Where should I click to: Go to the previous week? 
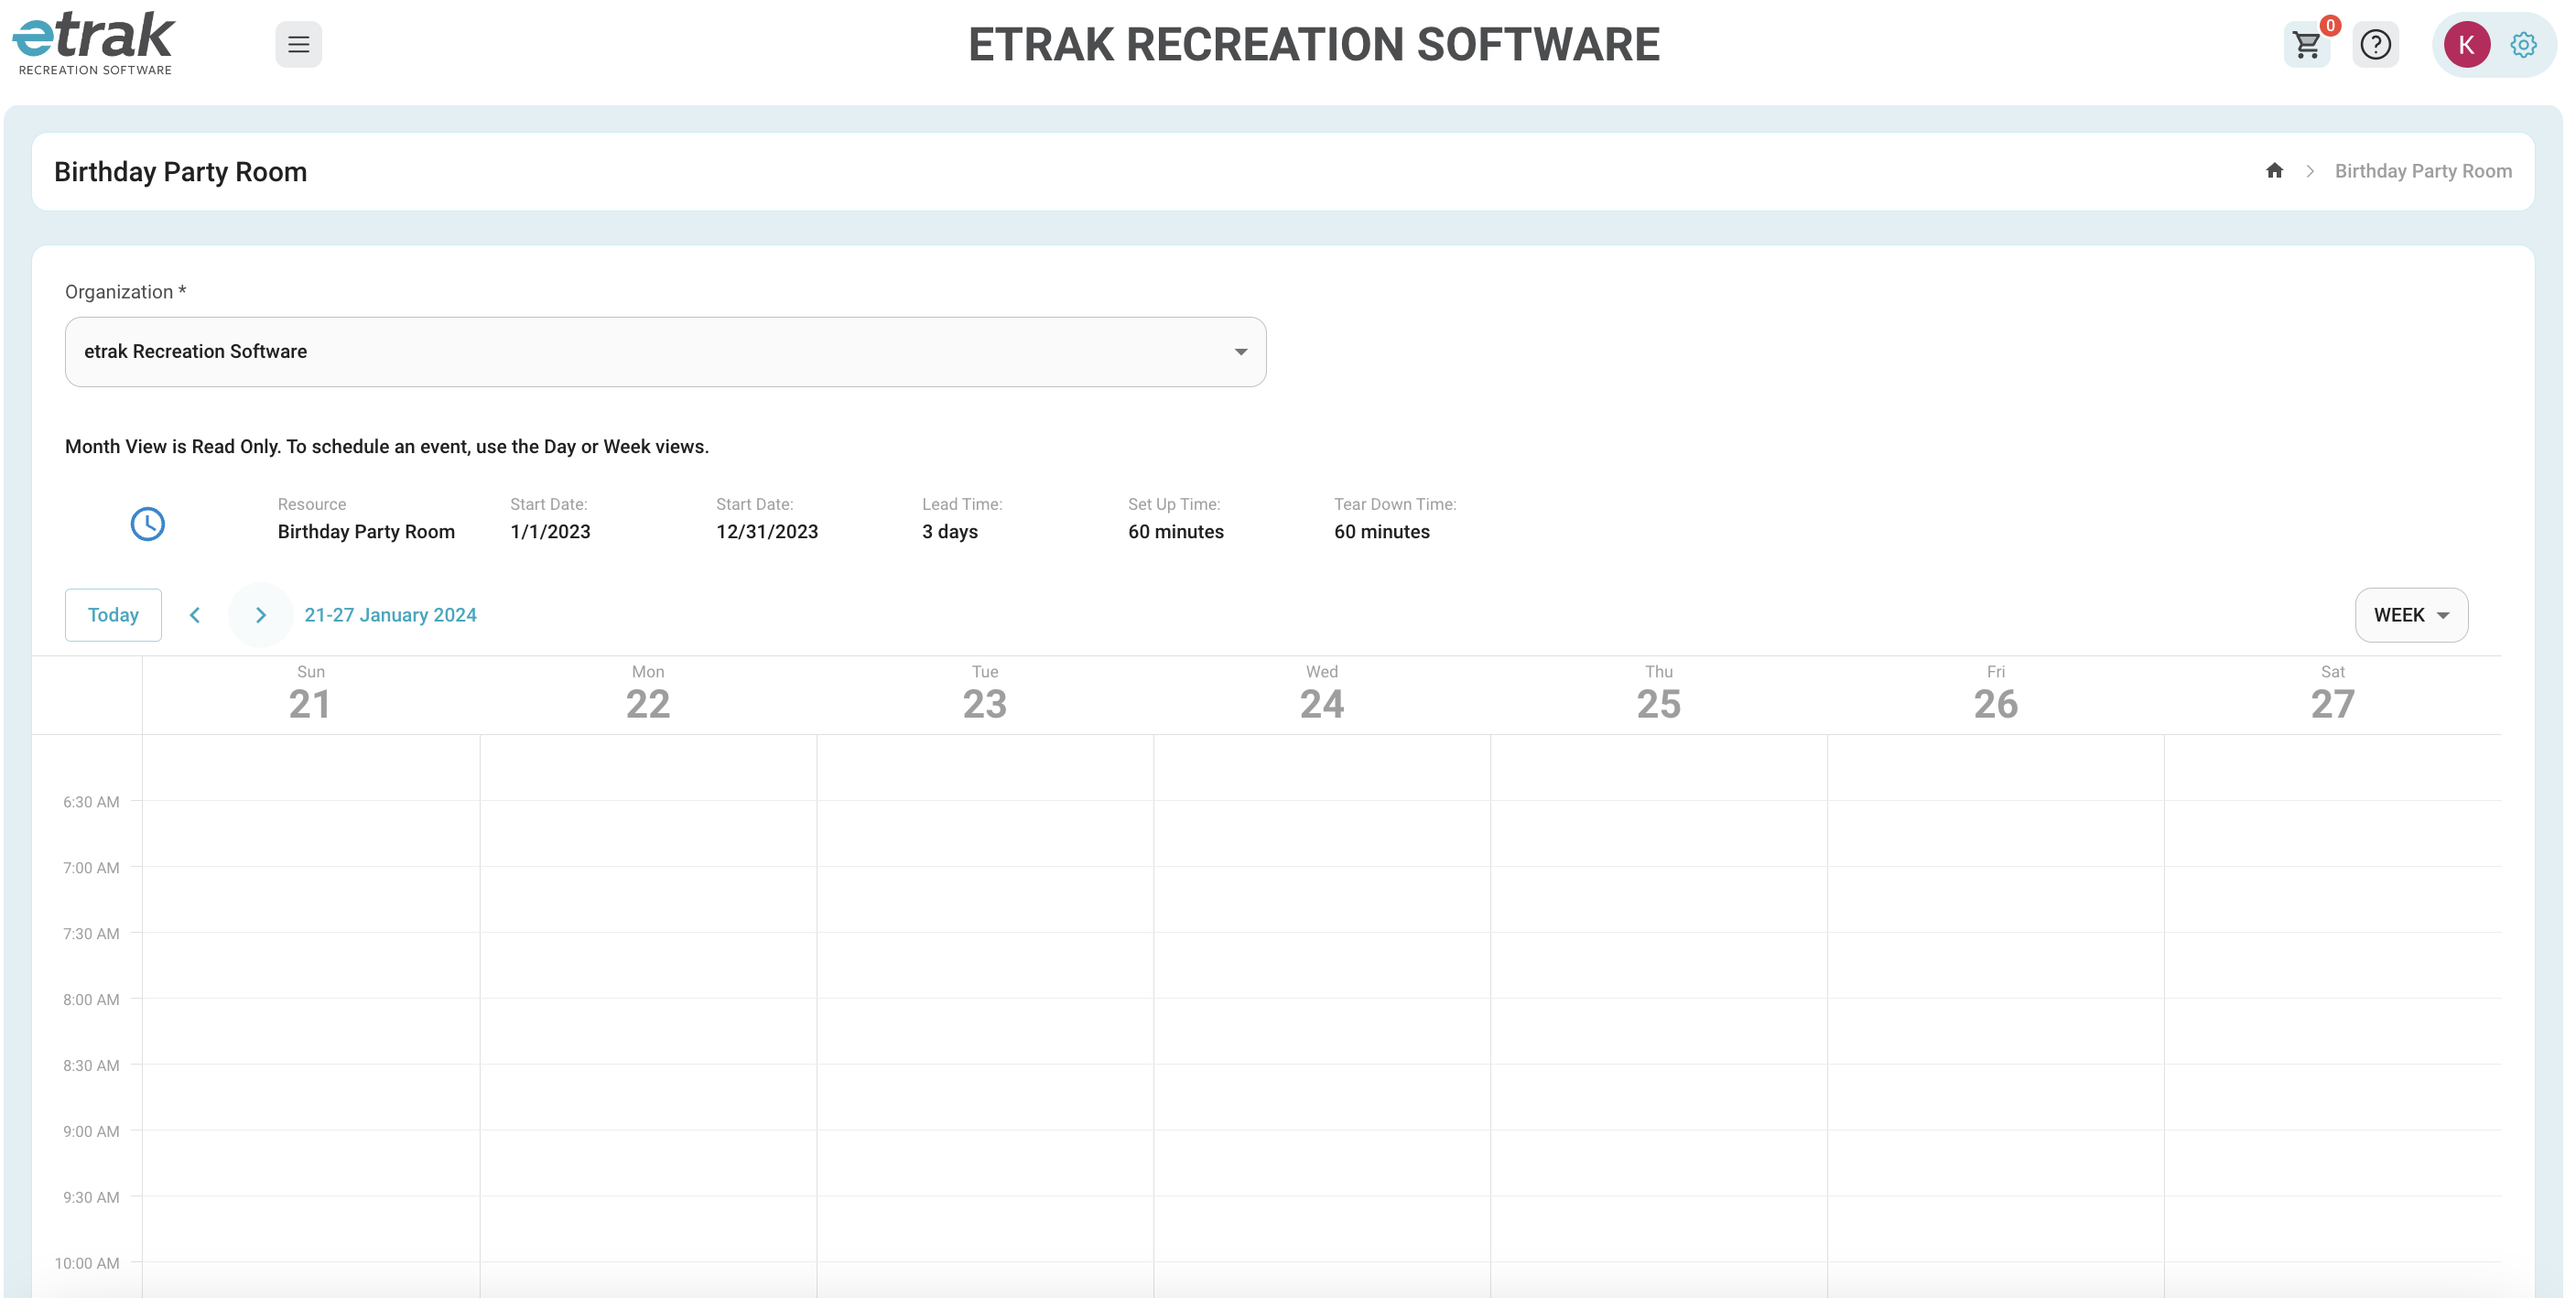click(195, 614)
